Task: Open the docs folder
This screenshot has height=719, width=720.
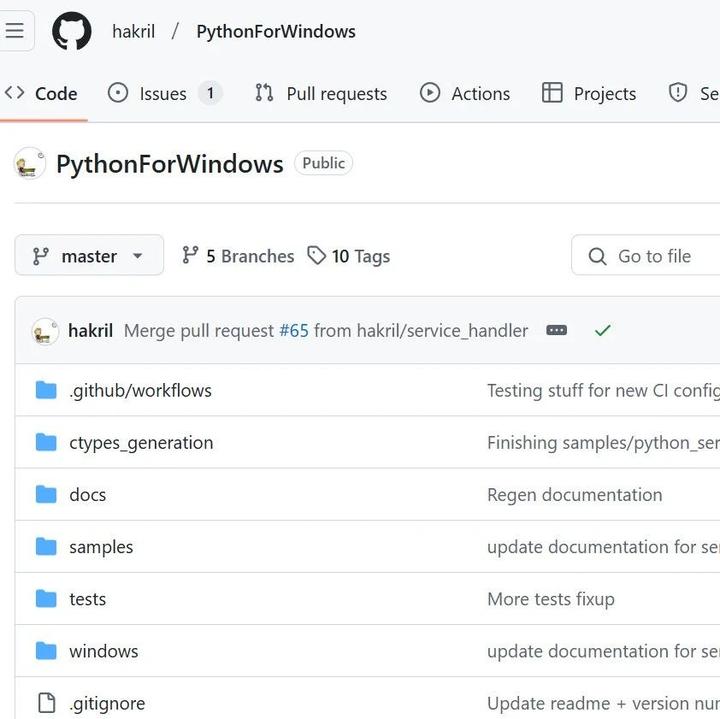Action: pyautogui.click(x=88, y=495)
